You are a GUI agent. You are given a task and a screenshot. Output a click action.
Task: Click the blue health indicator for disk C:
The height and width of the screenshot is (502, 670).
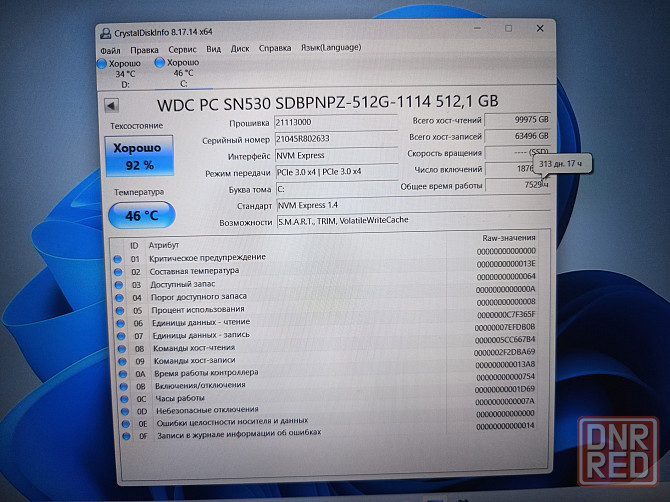(x=159, y=62)
